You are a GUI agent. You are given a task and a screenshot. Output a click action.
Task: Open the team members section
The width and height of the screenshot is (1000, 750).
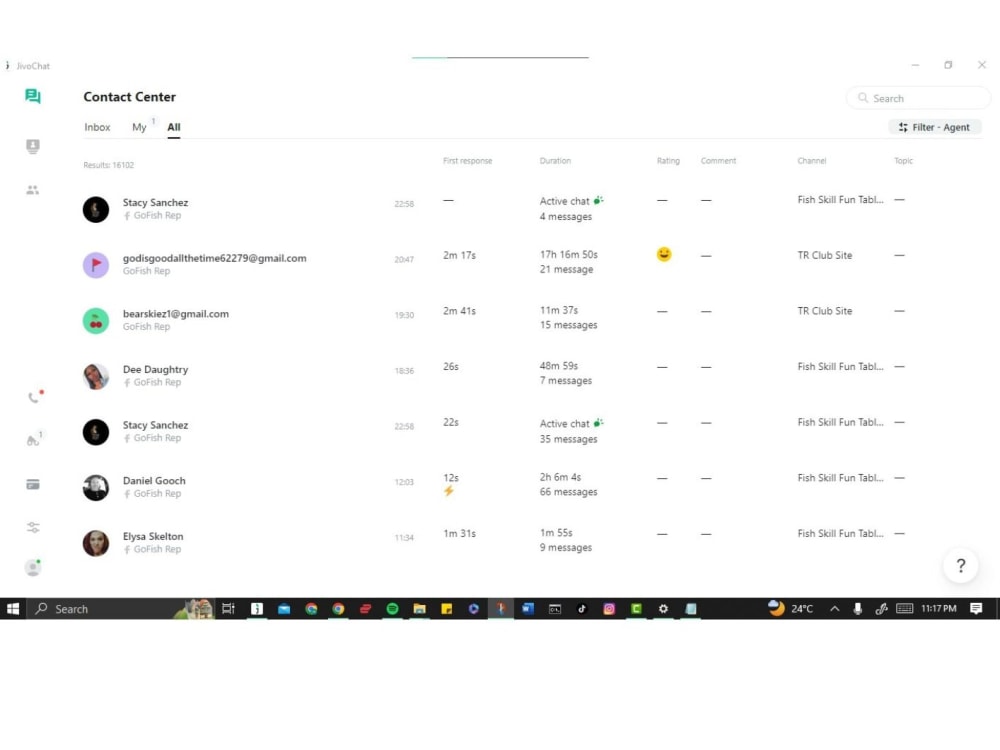[x=33, y=190]
